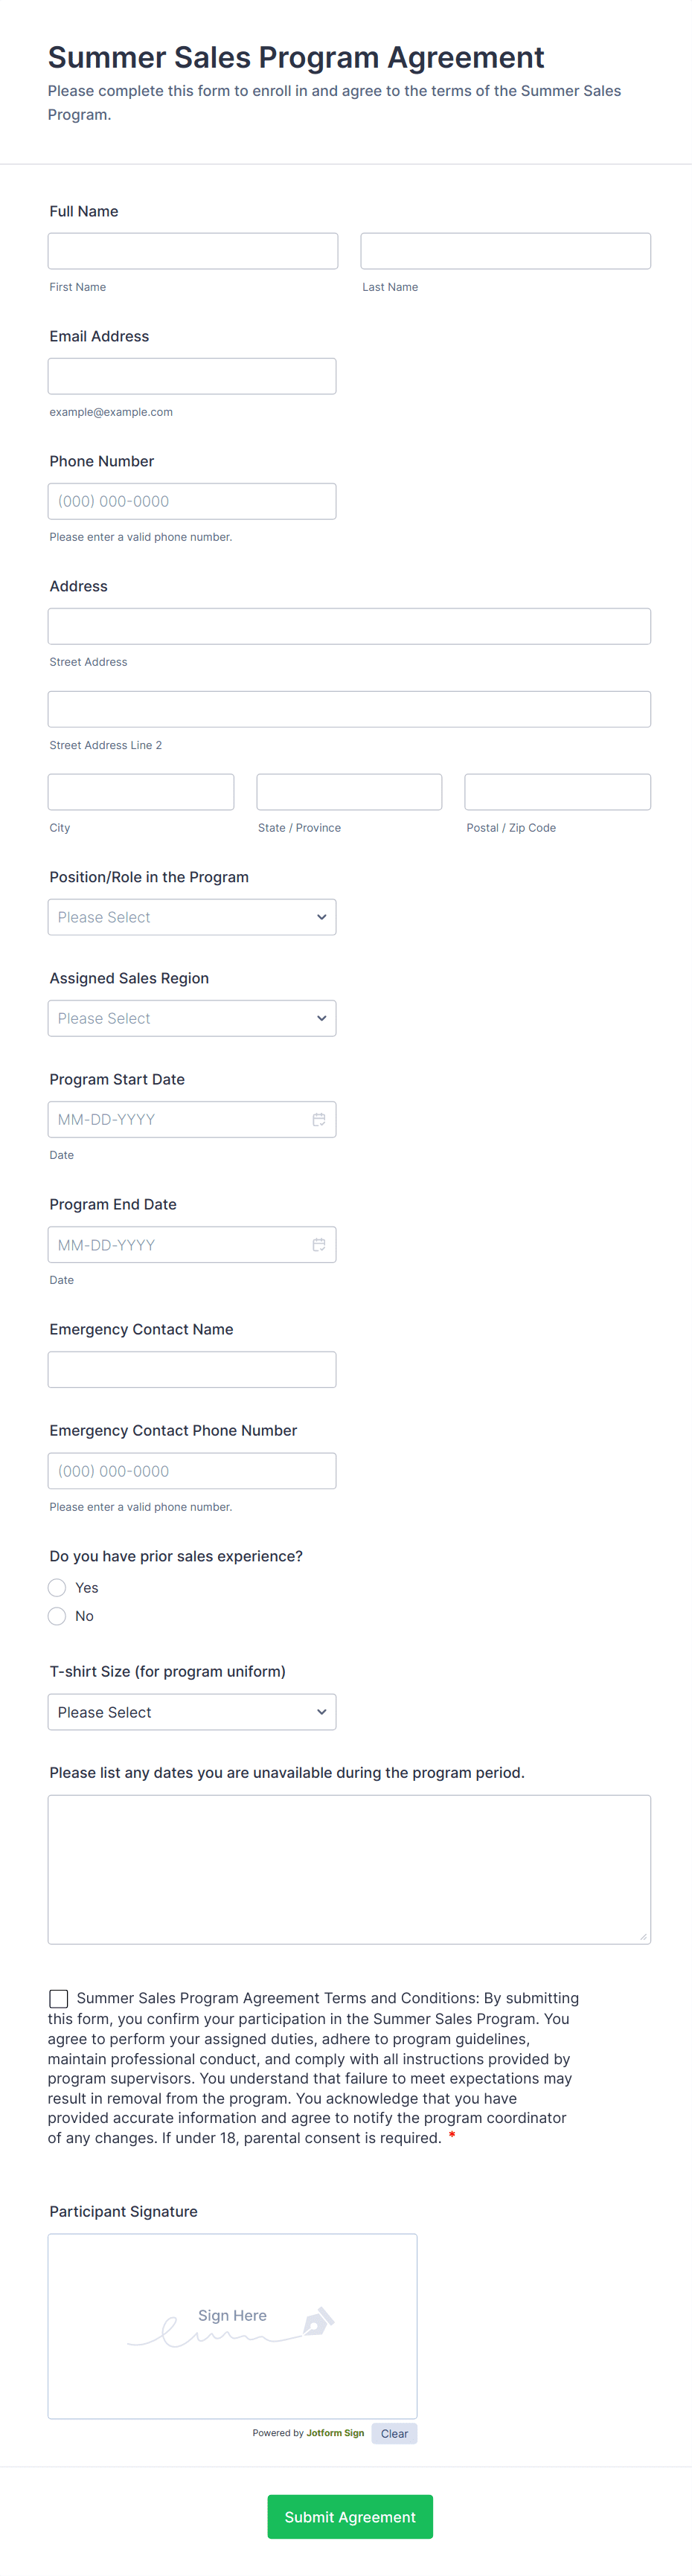Open Program Start Date calendar picker icon

(x=319, y=1119)
